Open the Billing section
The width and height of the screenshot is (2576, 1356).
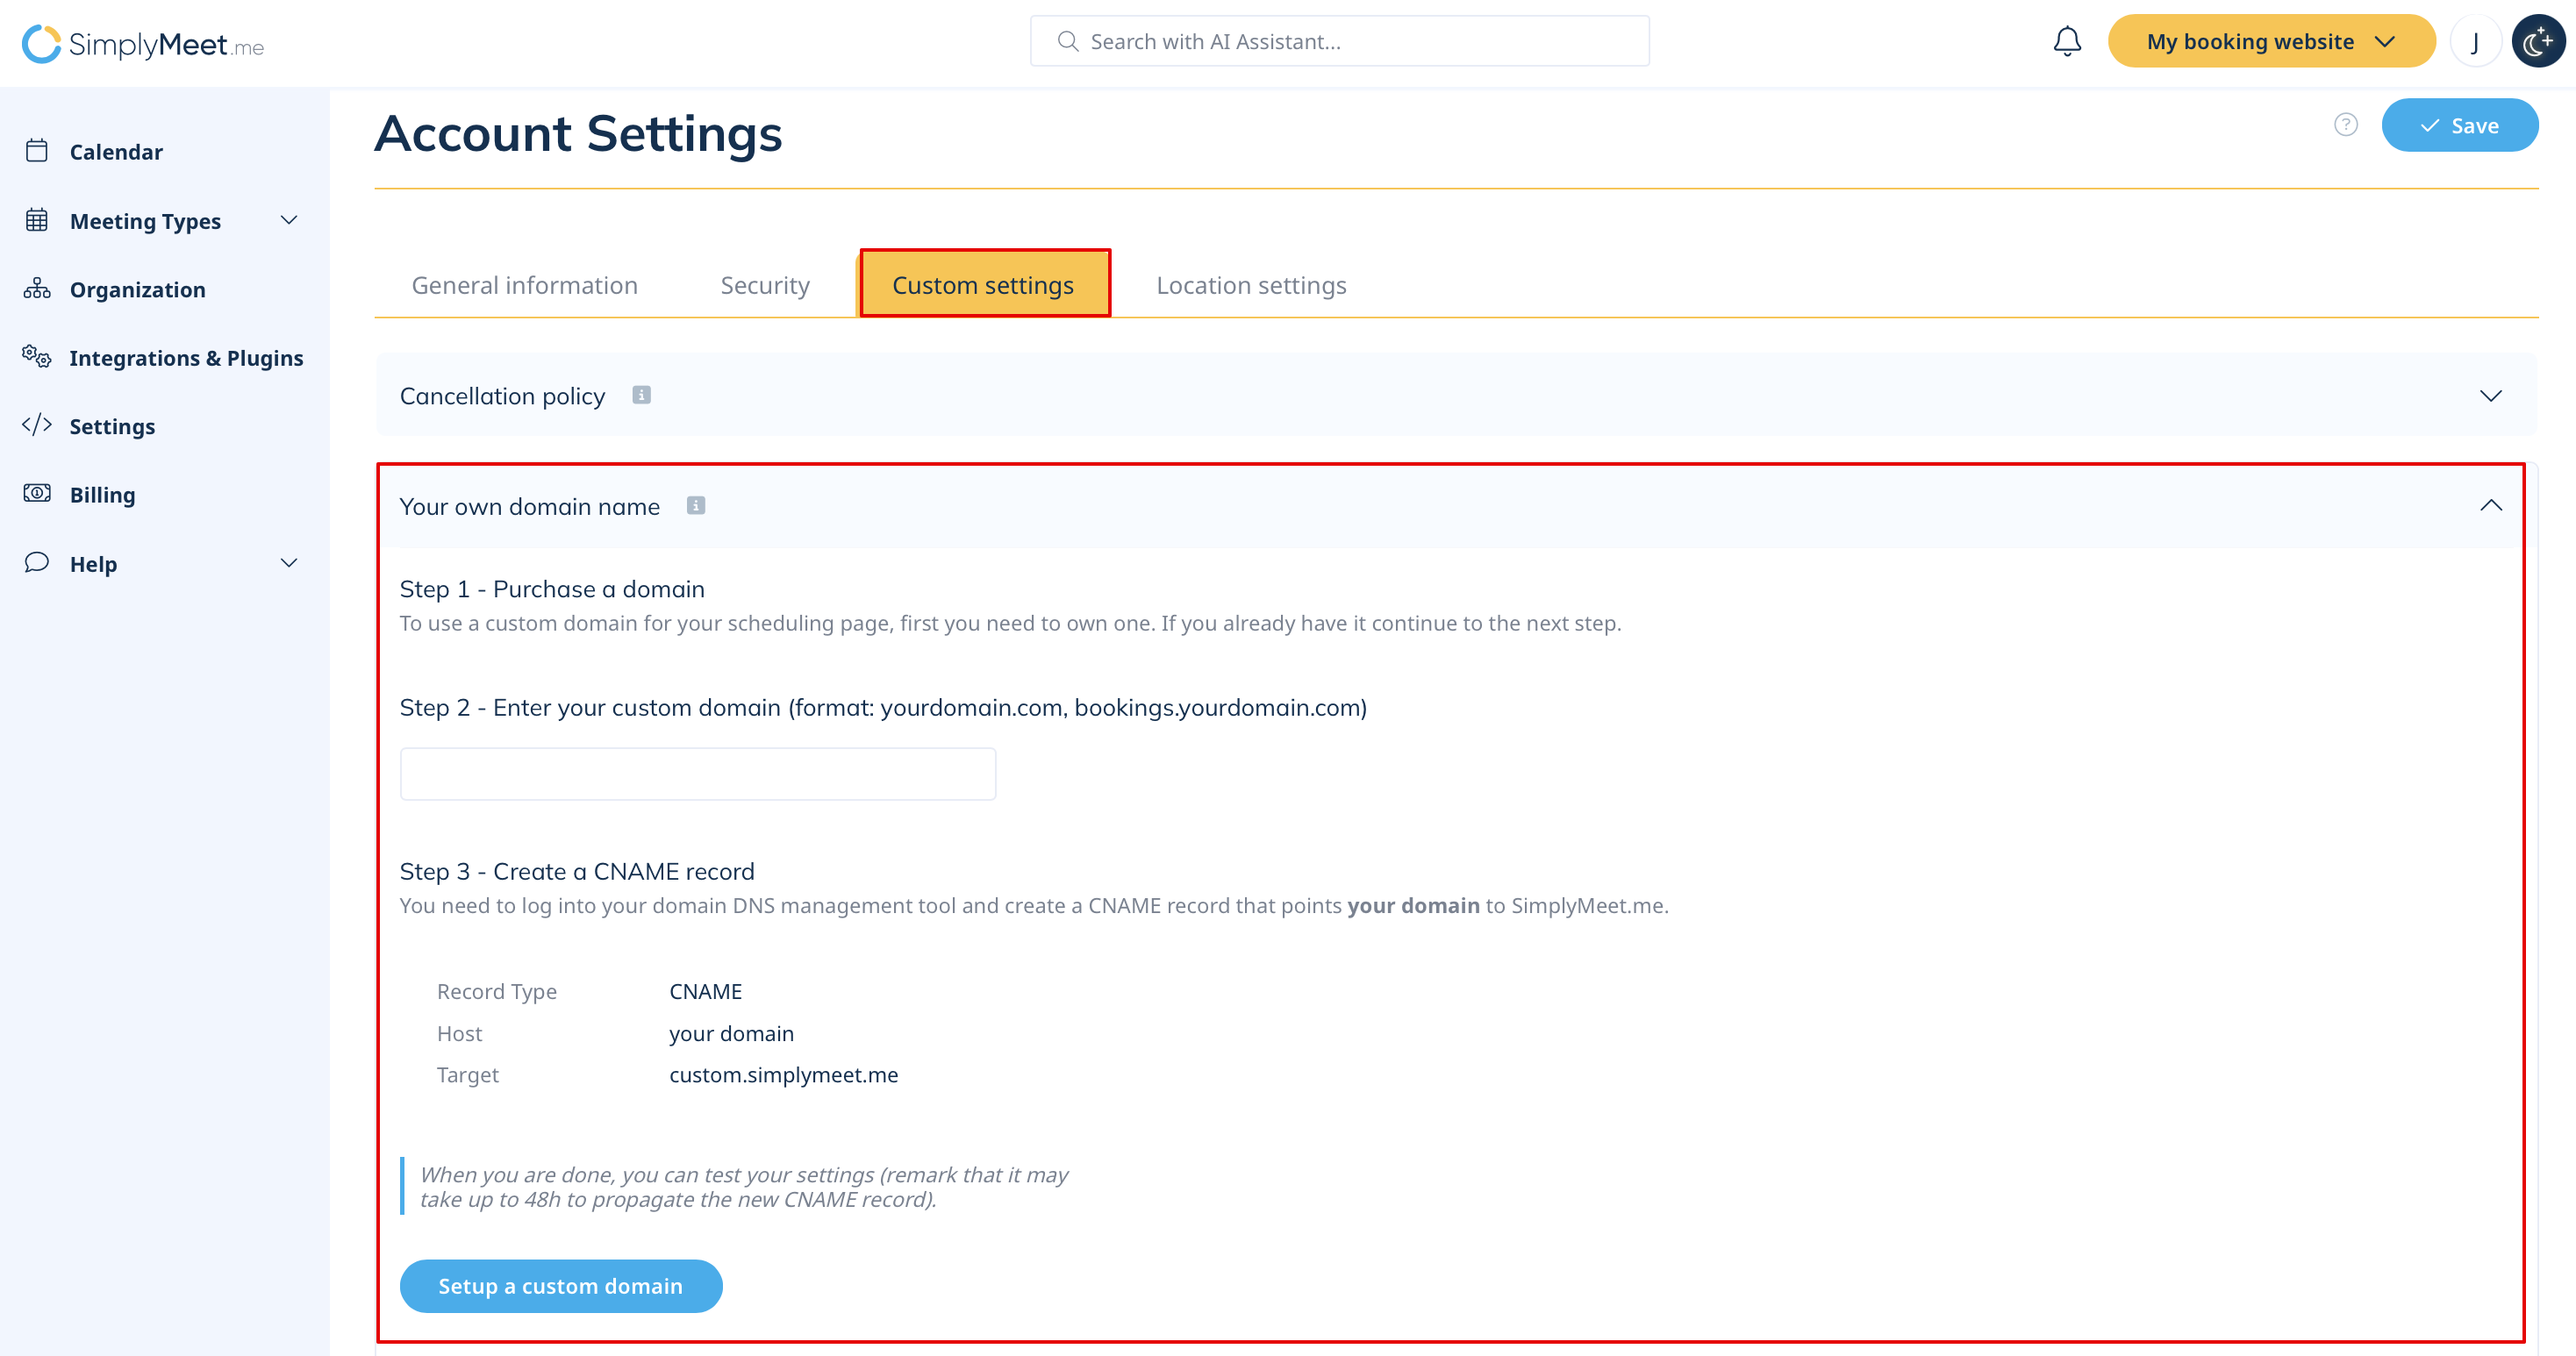coord(102,495)
